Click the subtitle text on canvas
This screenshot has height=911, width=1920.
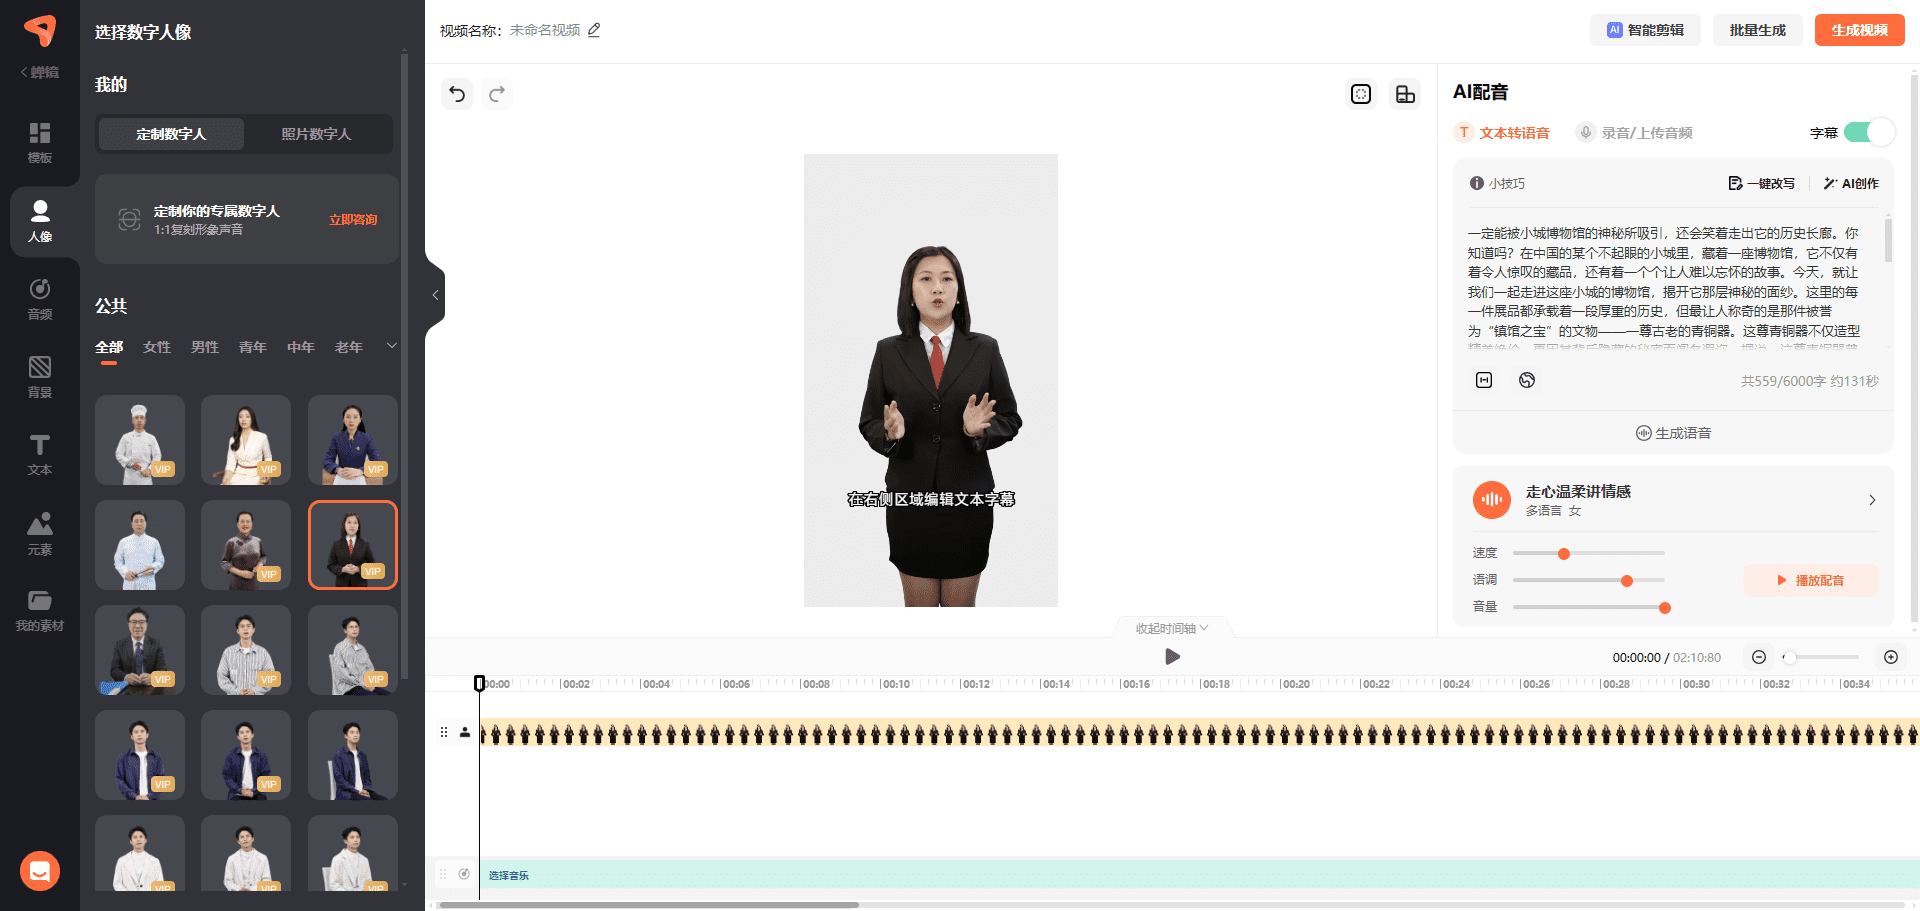pyautogui.click(x=931, y=499)
